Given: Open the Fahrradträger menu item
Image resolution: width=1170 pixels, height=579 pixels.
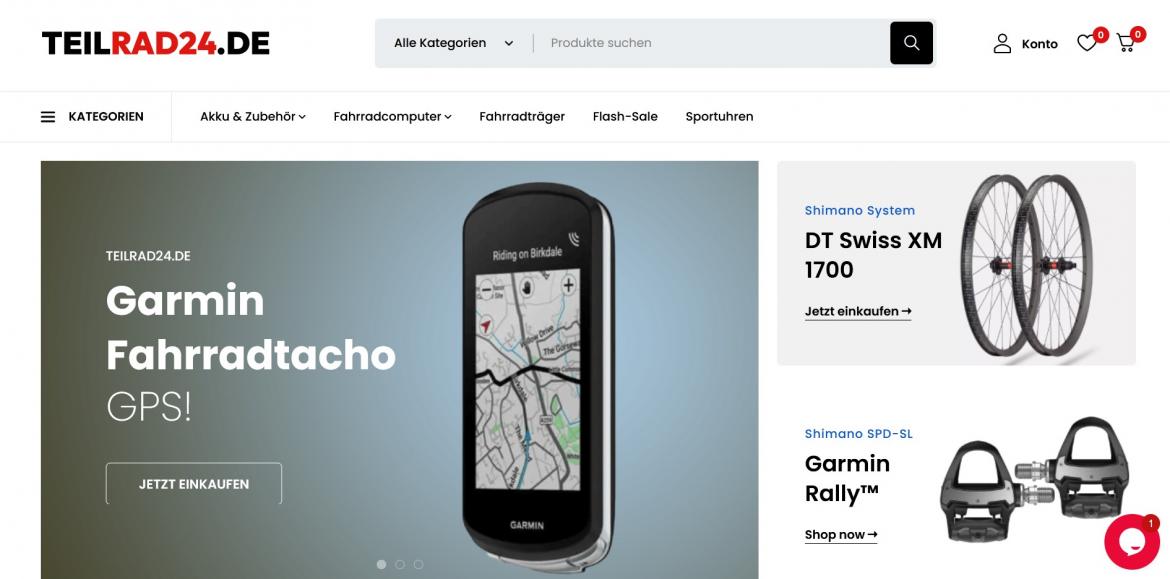Looking at the screenshot, I should (x=522, y=116).
